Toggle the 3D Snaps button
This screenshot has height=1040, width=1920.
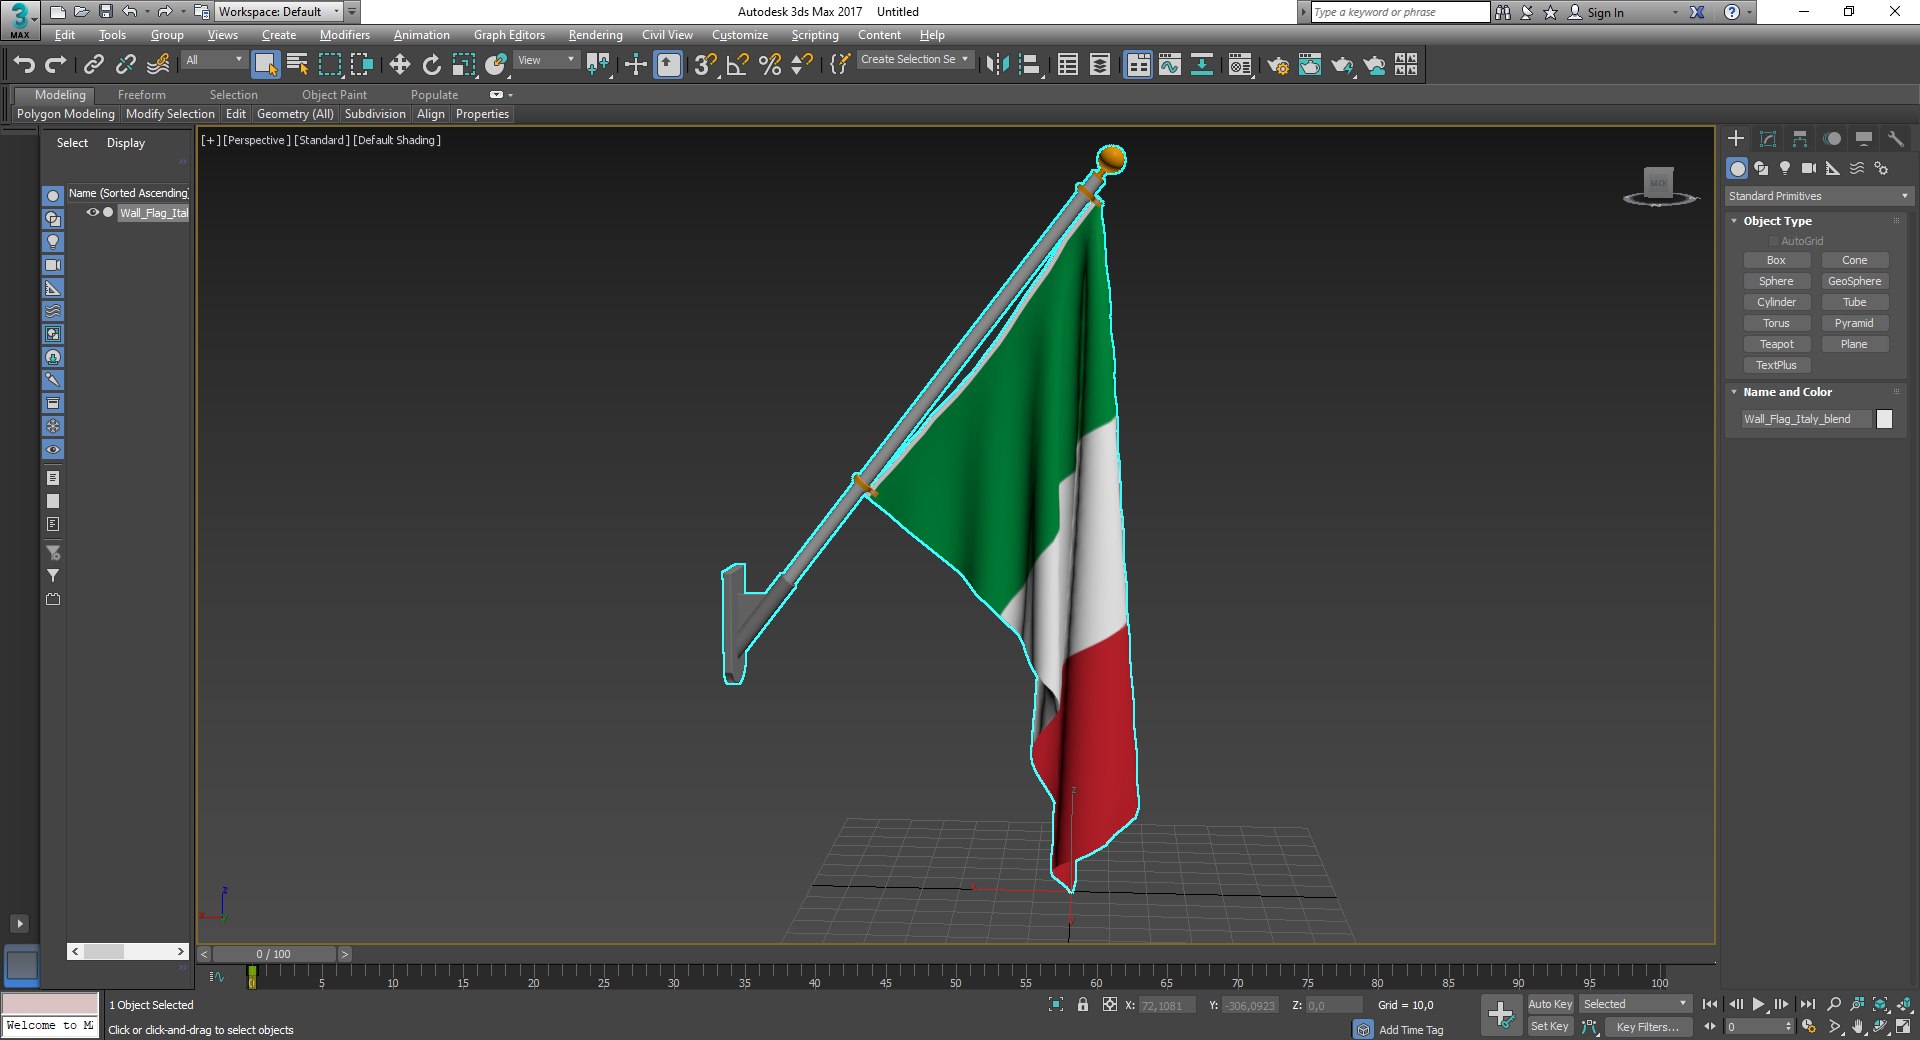pyautogui.click(x=705, y=65)
